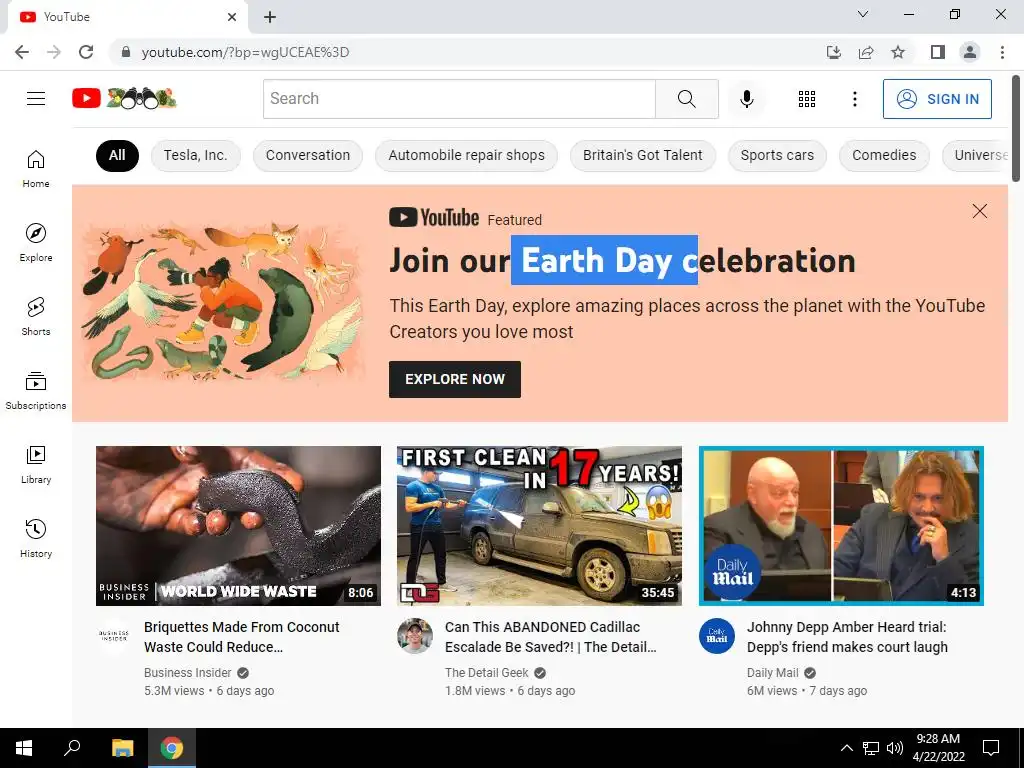Click Daily Mail channel avatar
The height and width of the screenshot is (768, 1024).
click(716, 635)
